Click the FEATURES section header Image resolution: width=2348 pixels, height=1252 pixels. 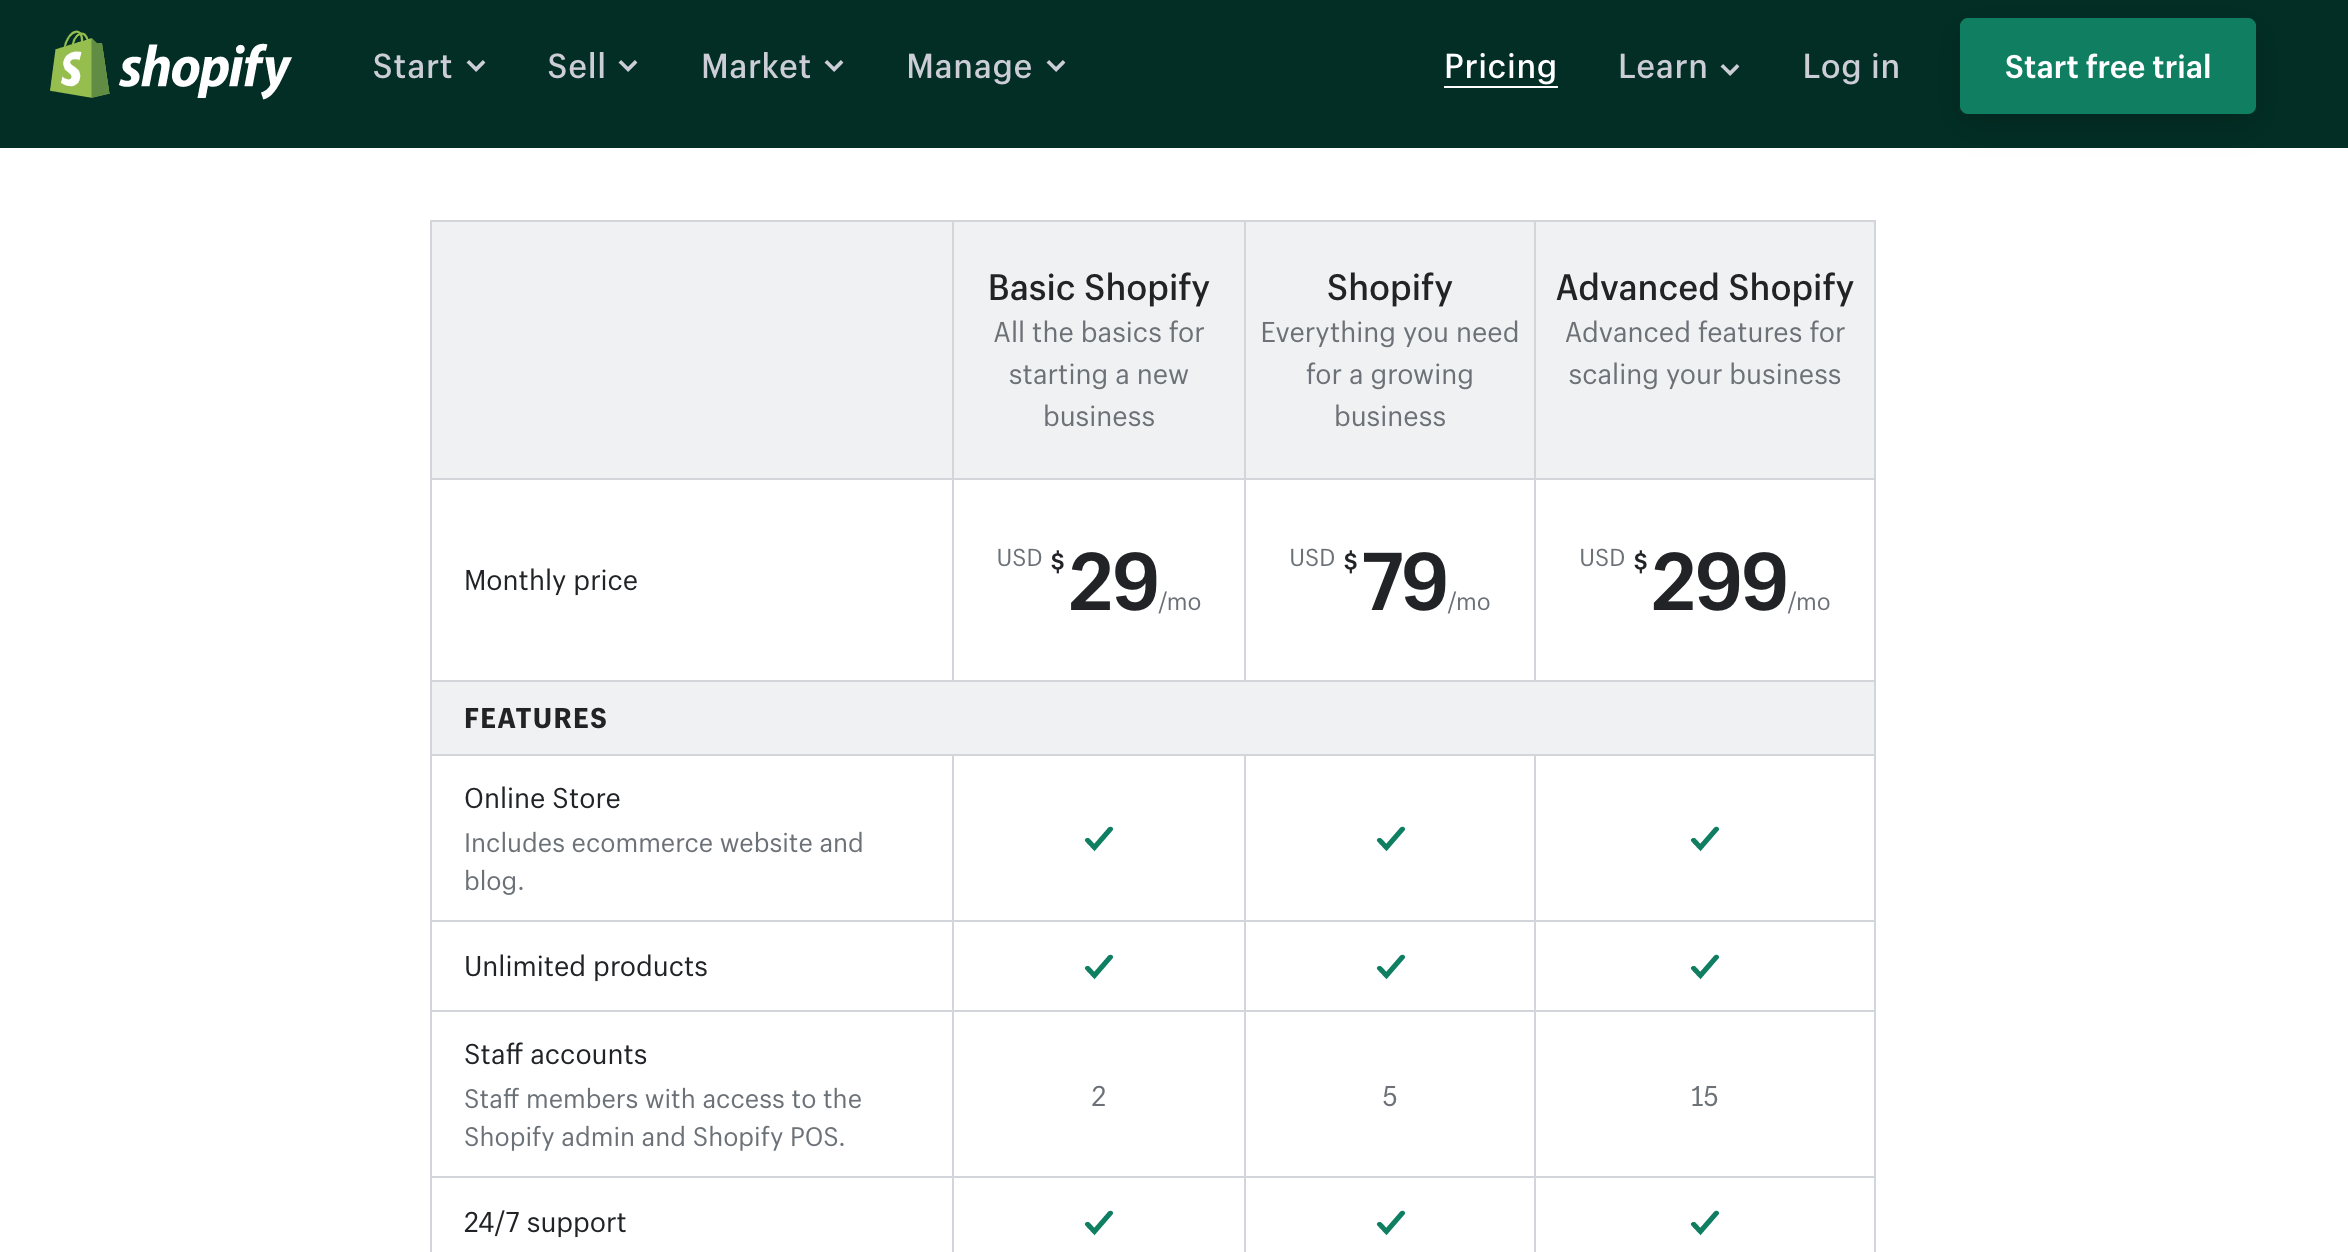click(535, 718)
